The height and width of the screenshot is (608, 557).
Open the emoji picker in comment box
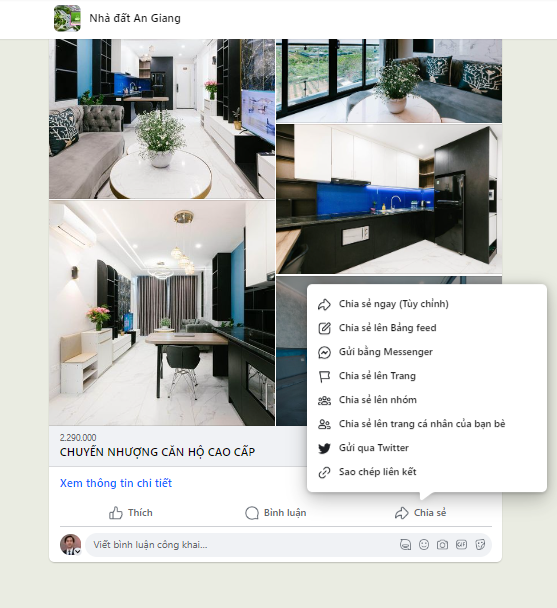point(424,545)
